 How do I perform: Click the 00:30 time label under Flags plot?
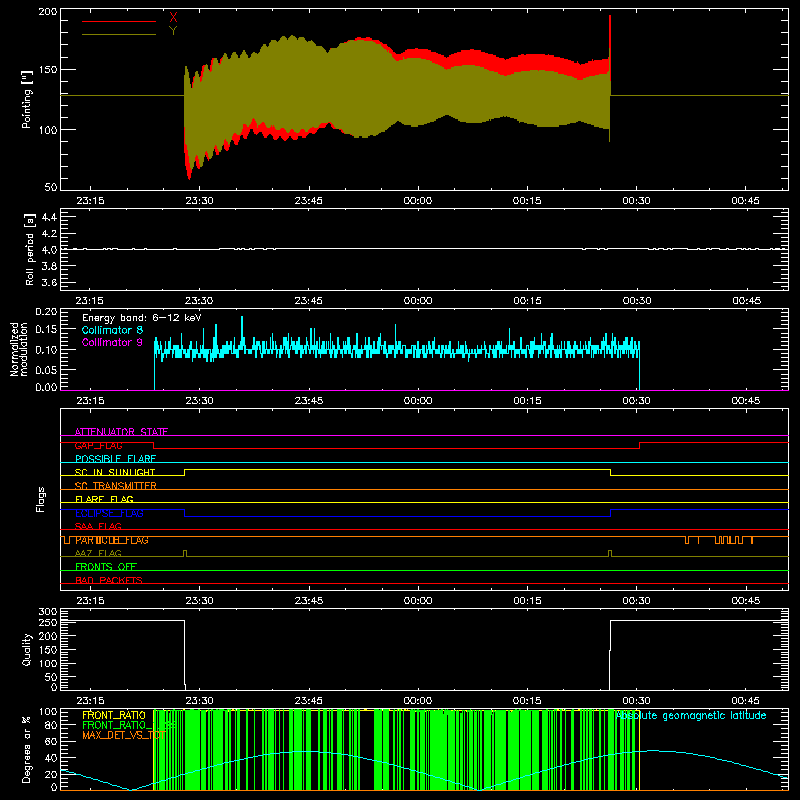[636, 601]
